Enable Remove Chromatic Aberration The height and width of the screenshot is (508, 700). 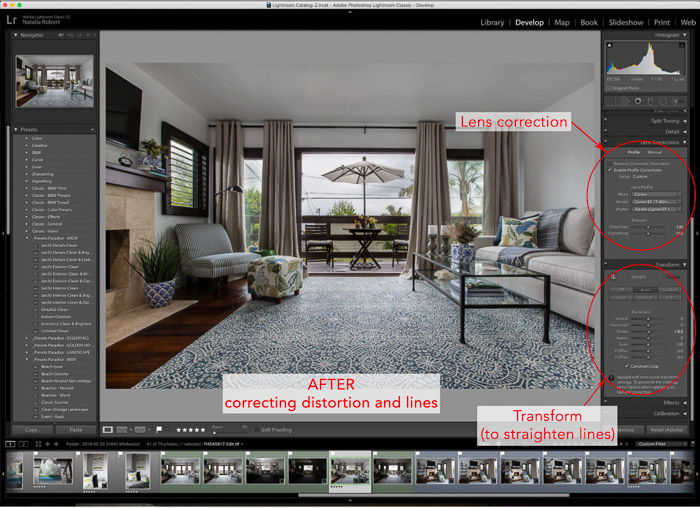click(x=609, y=163)
